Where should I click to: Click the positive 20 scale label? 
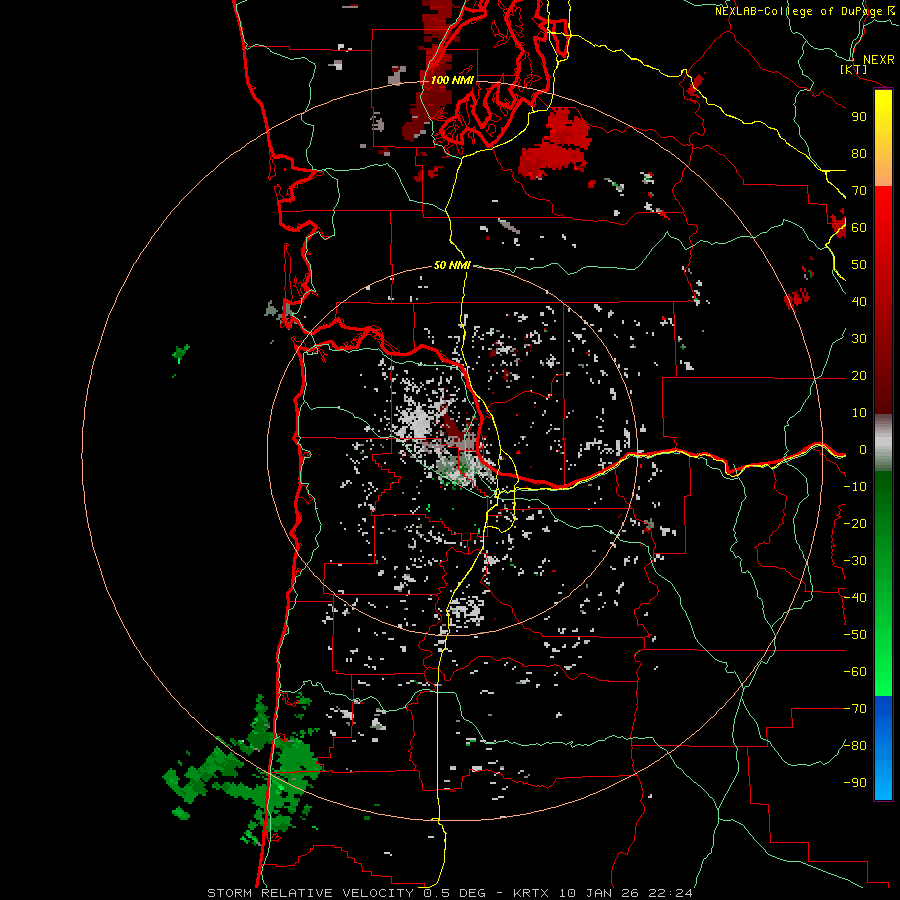pyautogui.click(x=859, y=376)
